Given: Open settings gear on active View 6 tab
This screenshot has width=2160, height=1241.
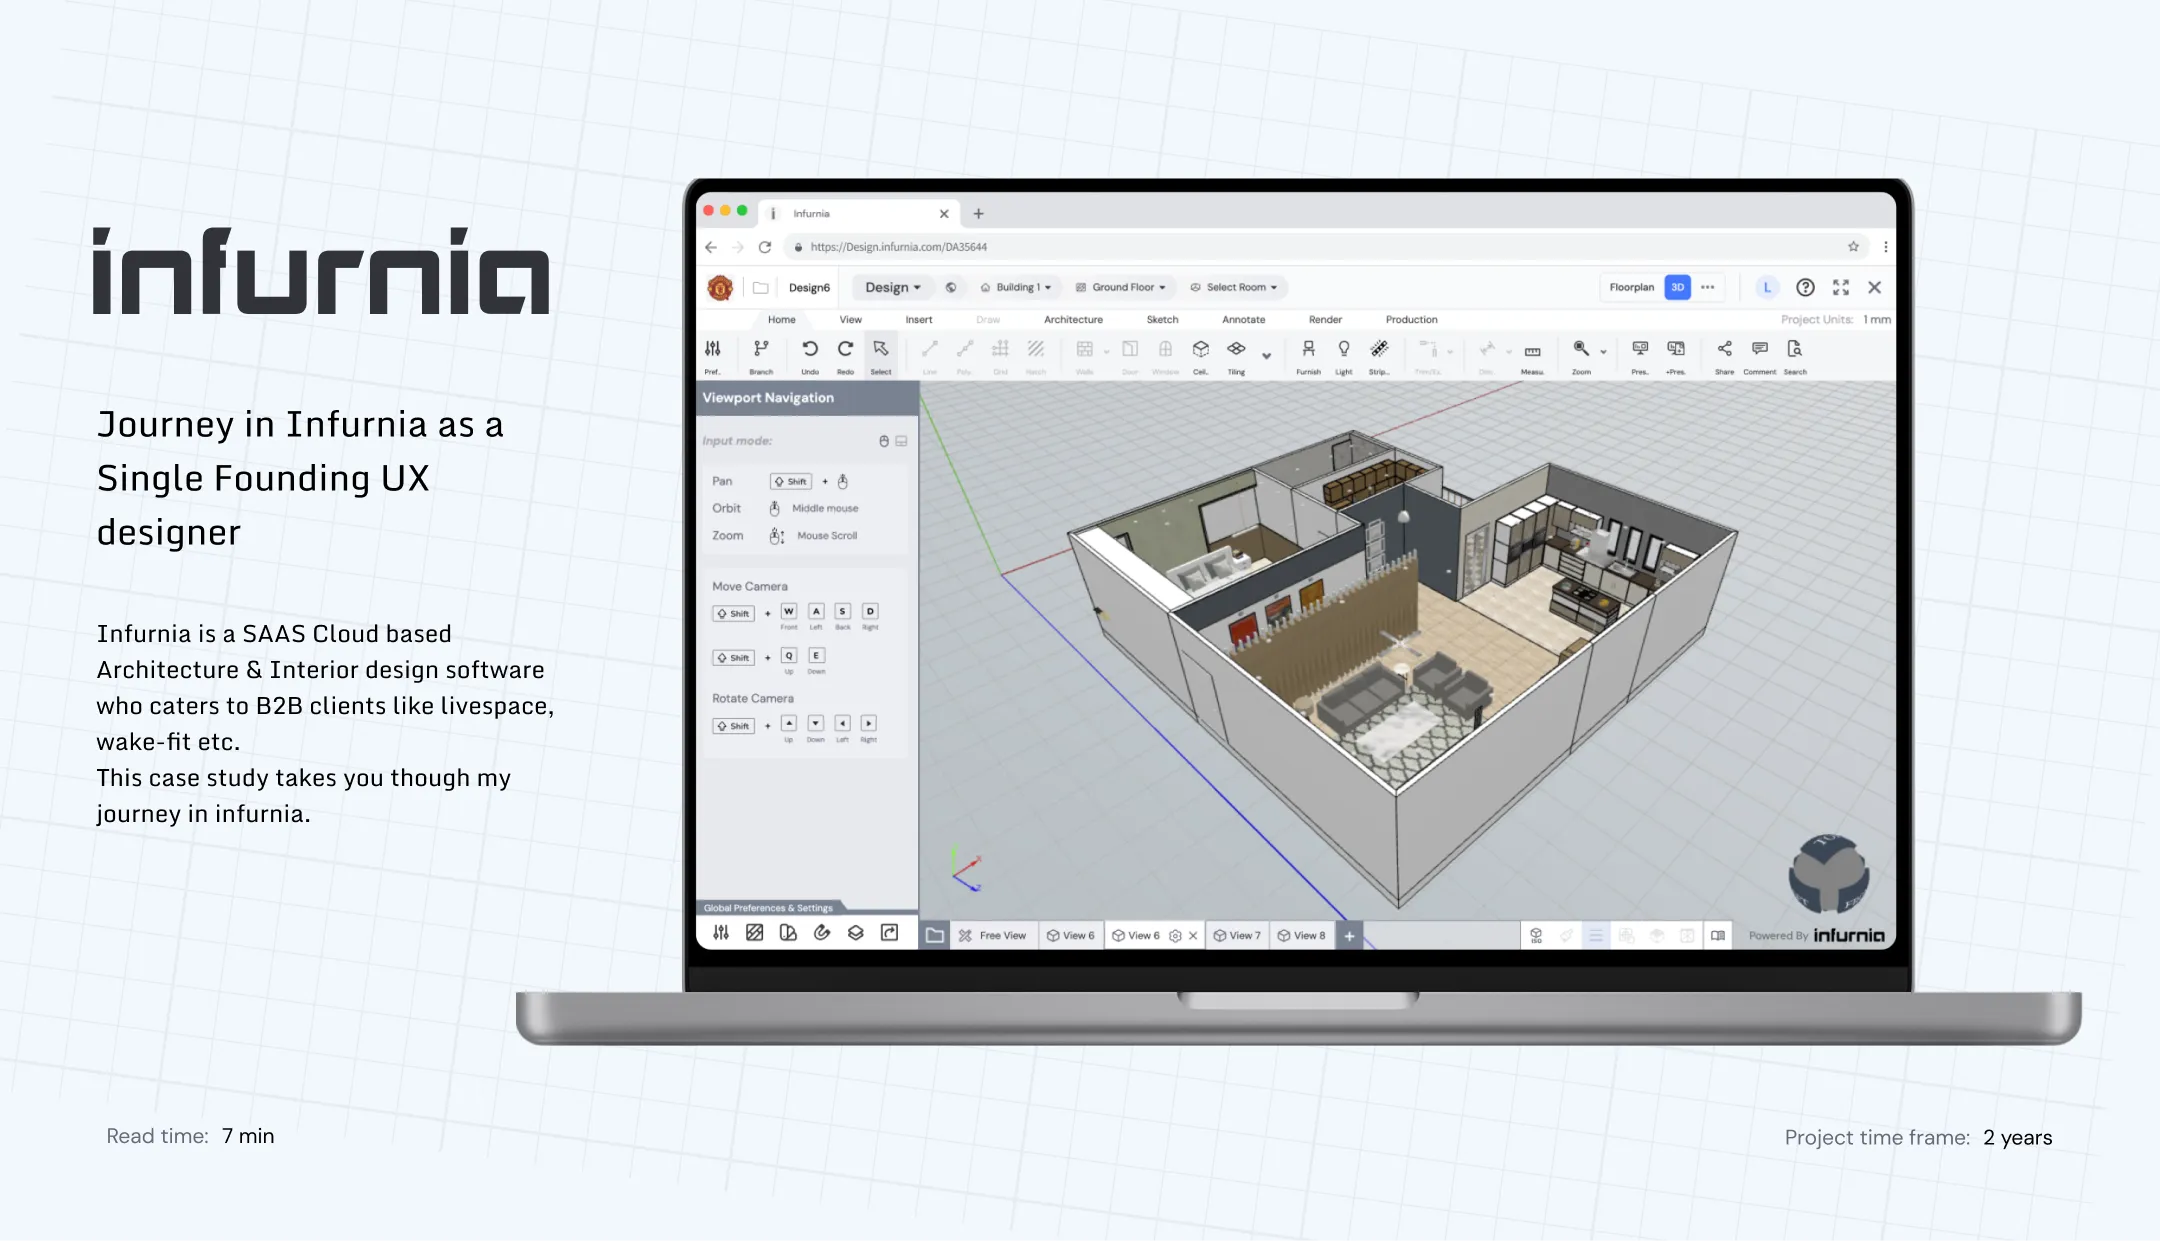Looking at the screenshot, I should [x=1175, y=936].
